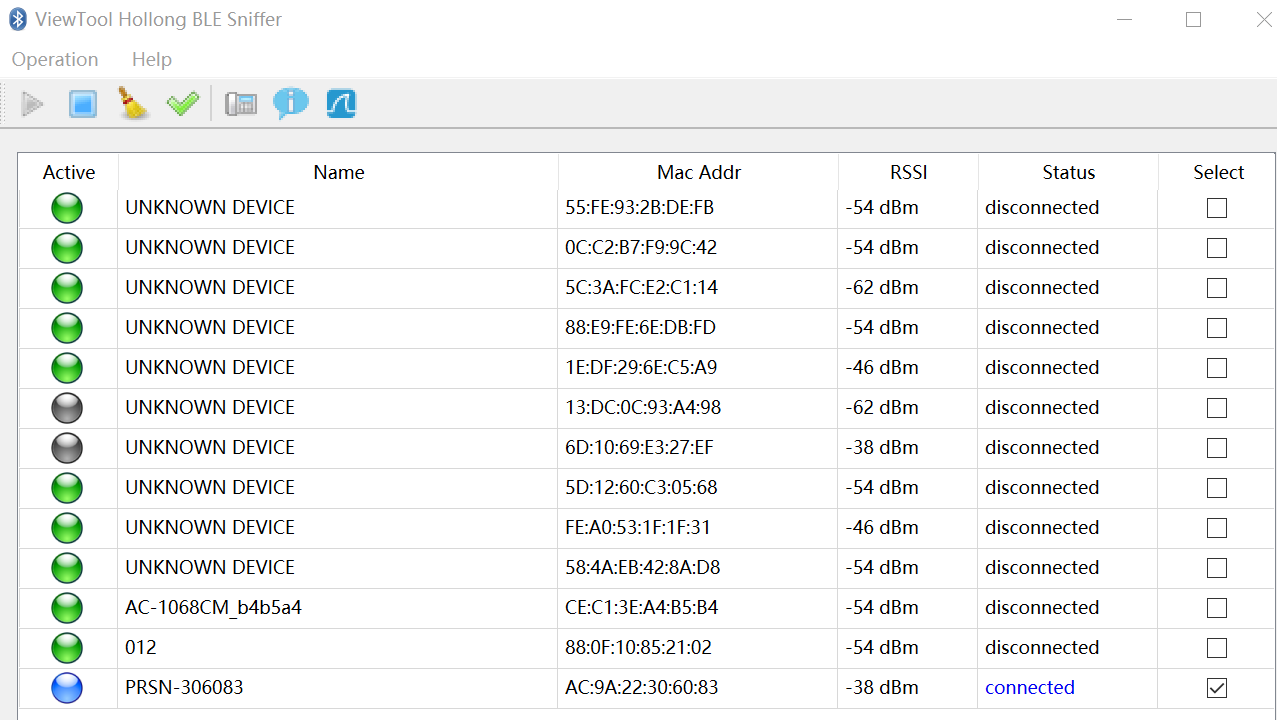
Task: Click gray inactive indicator for 6D:10:69:E3:27:EF
Action: (x=67, y=448)
